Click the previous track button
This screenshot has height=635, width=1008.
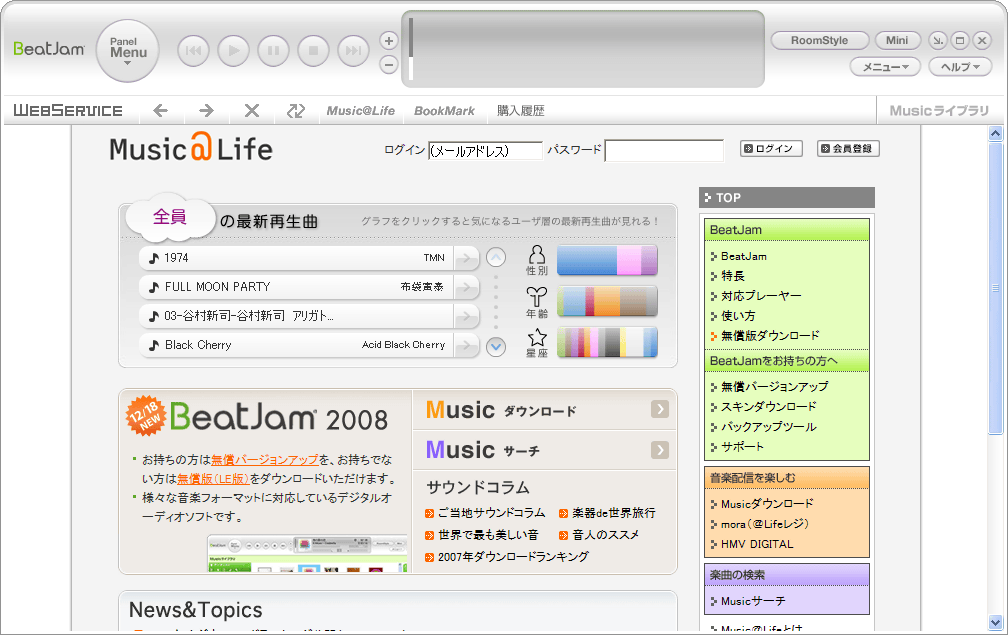click(193, 51)
